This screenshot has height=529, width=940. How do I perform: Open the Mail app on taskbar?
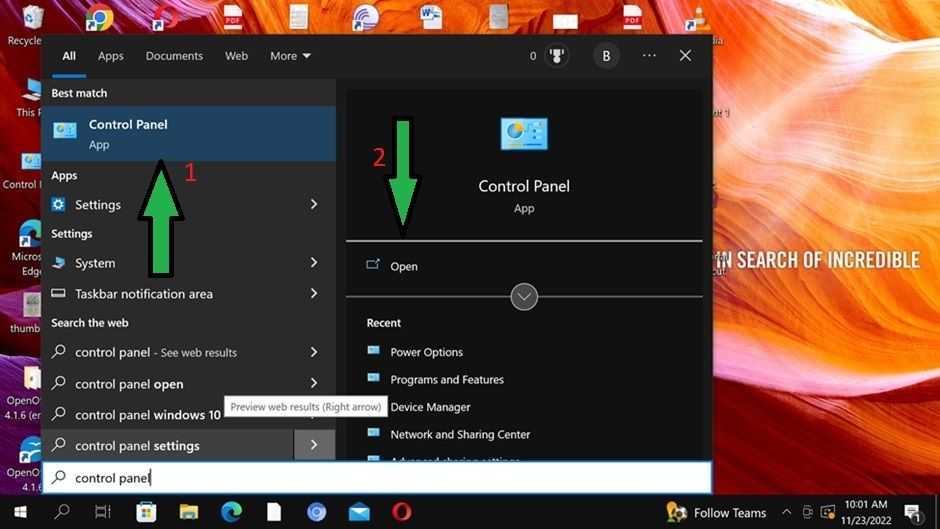tap(359, 513)
